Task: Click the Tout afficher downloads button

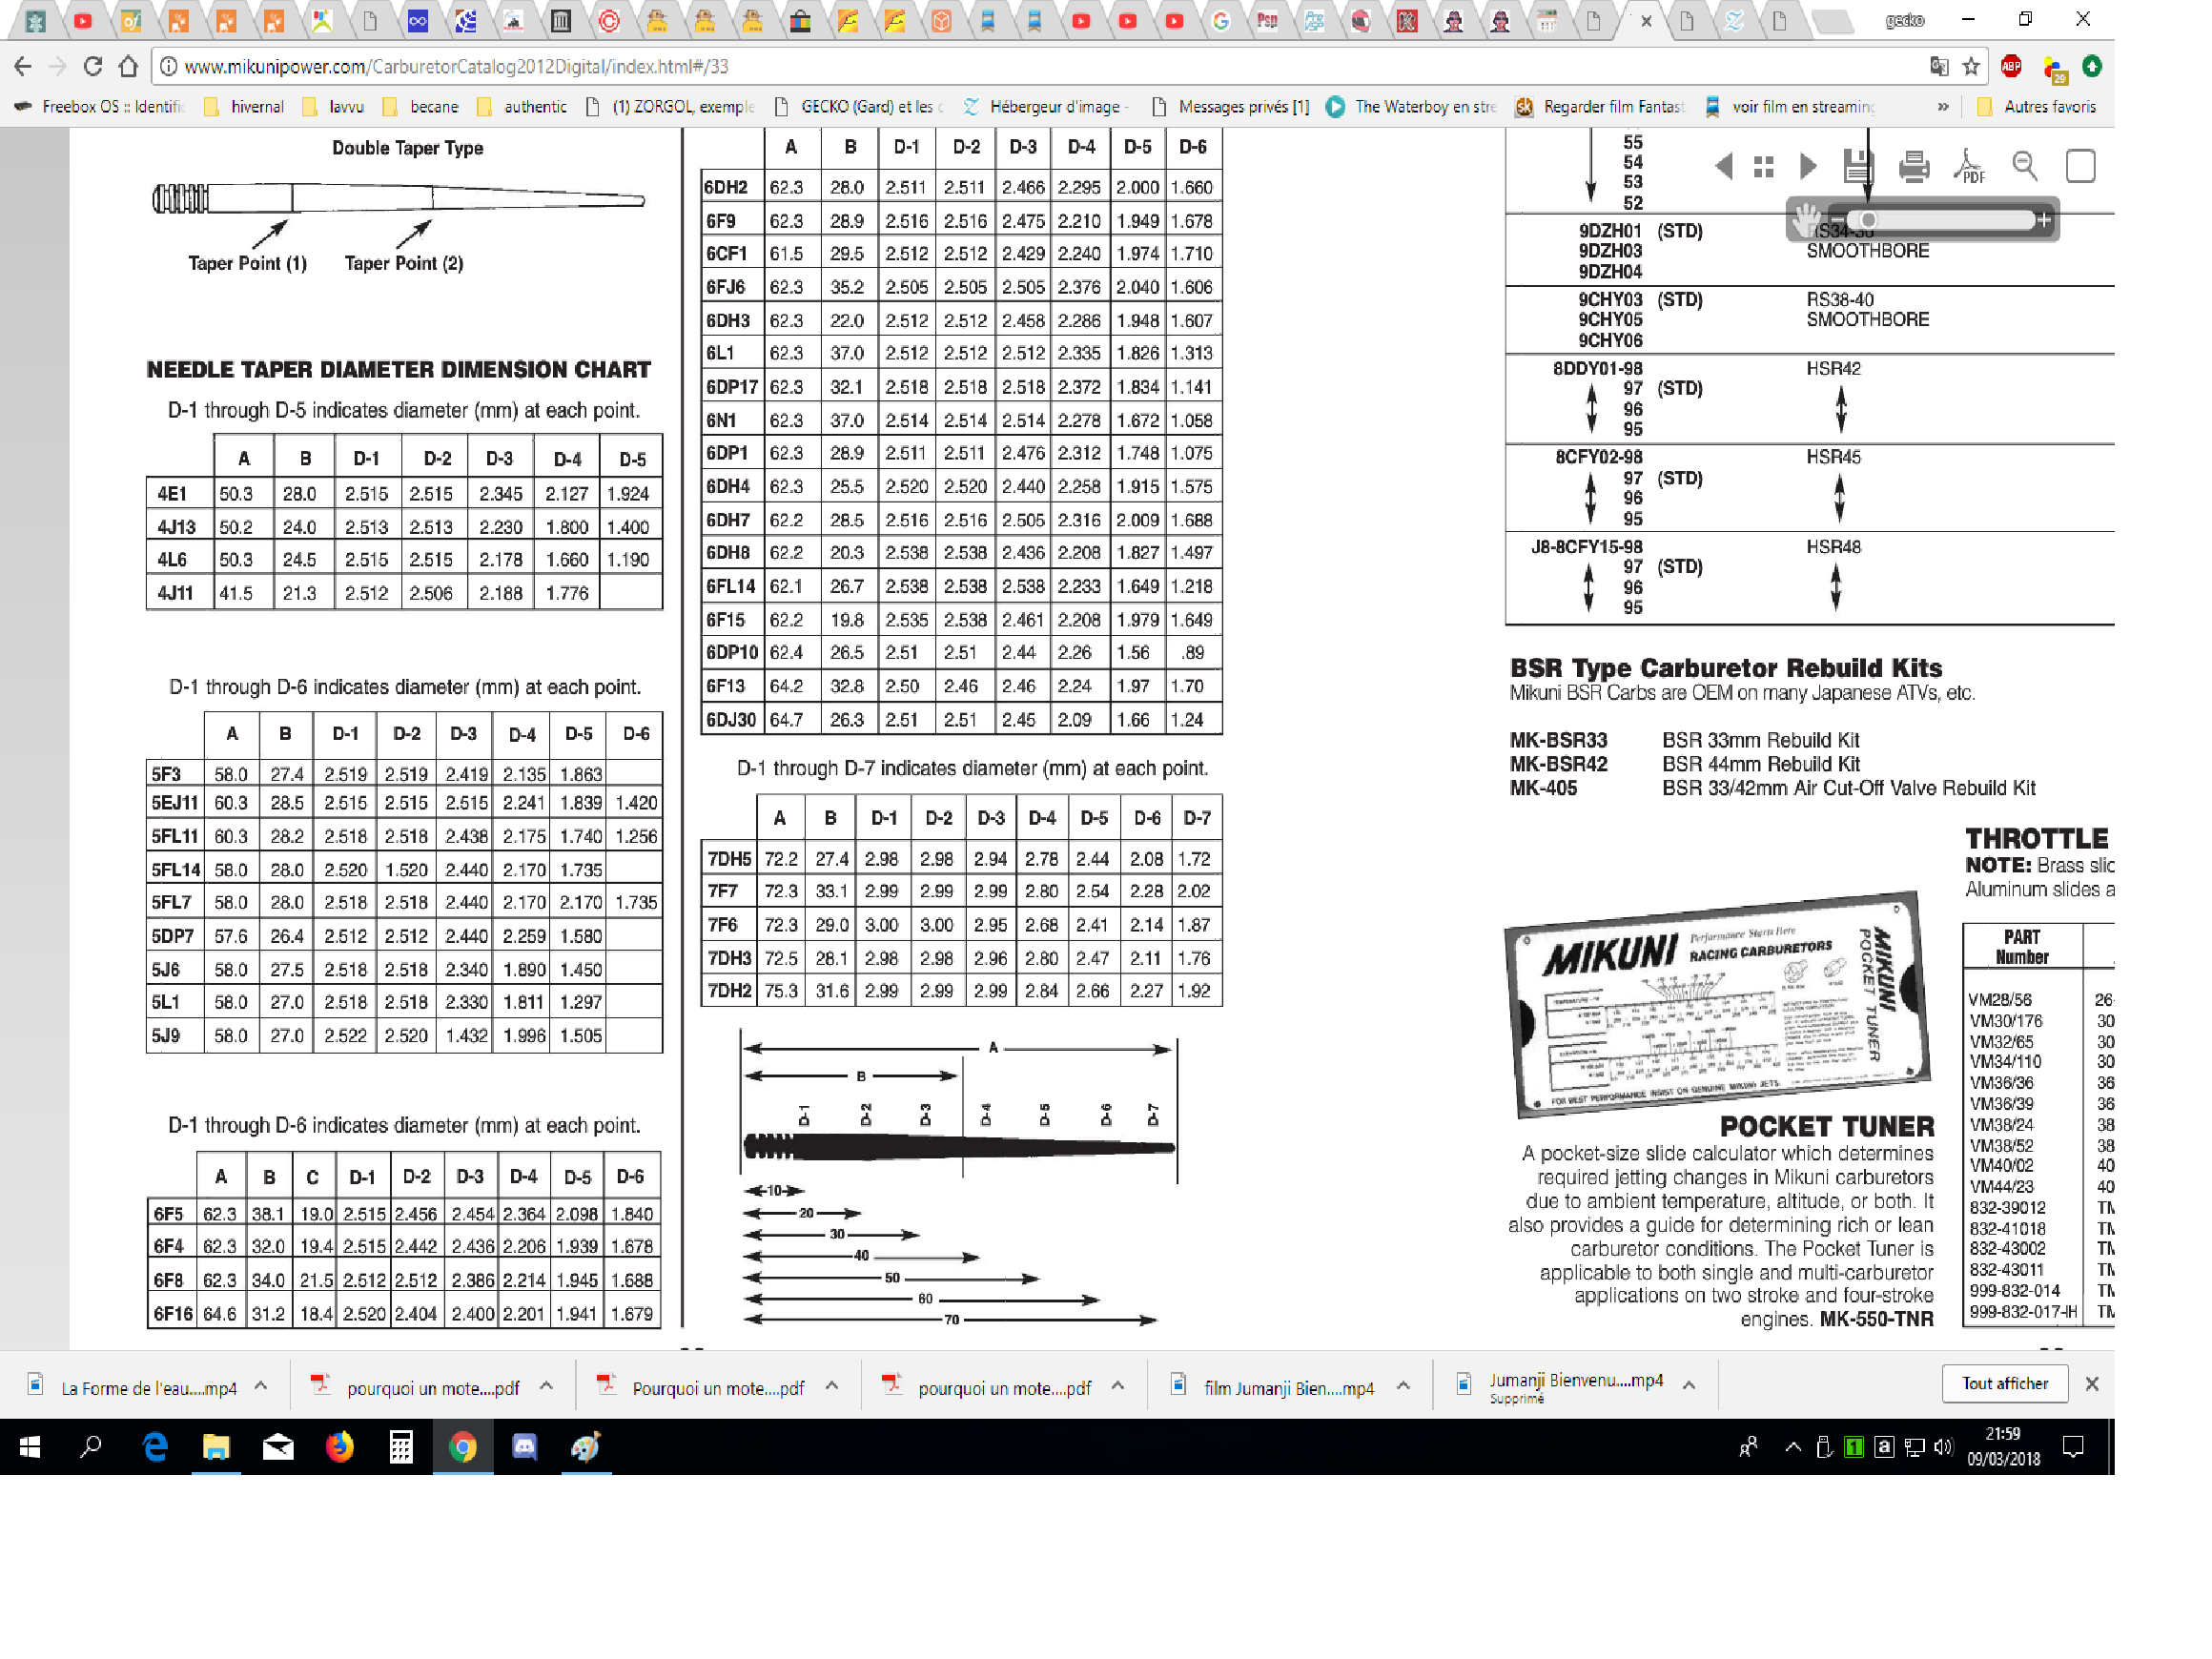Action: coord(2004,1383)
